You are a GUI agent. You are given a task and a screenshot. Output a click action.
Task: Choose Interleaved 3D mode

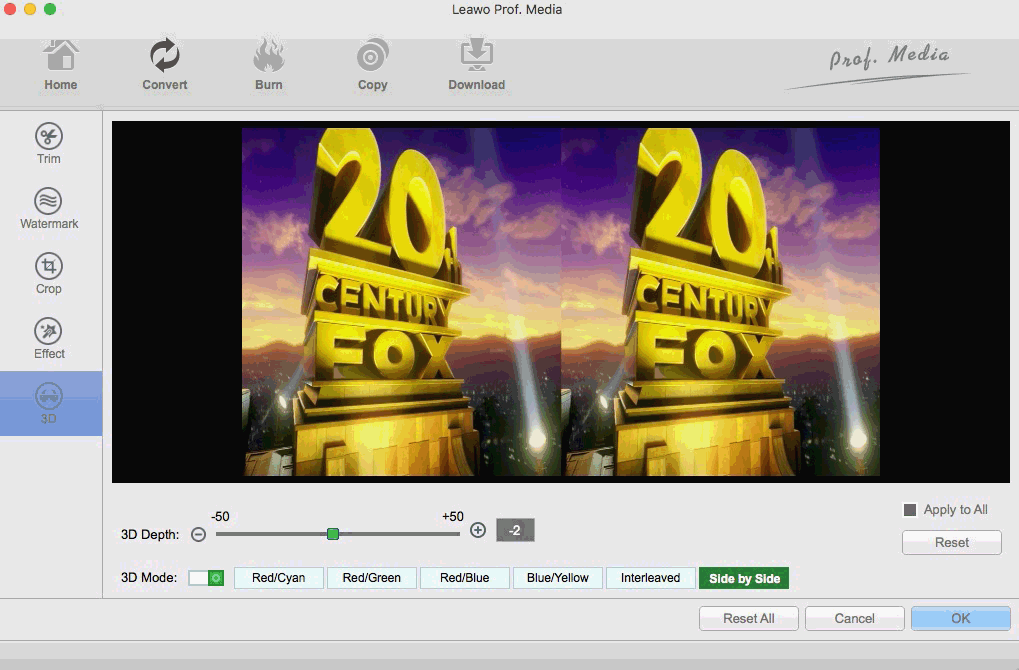pyautogui.click(x=651, y=578)
